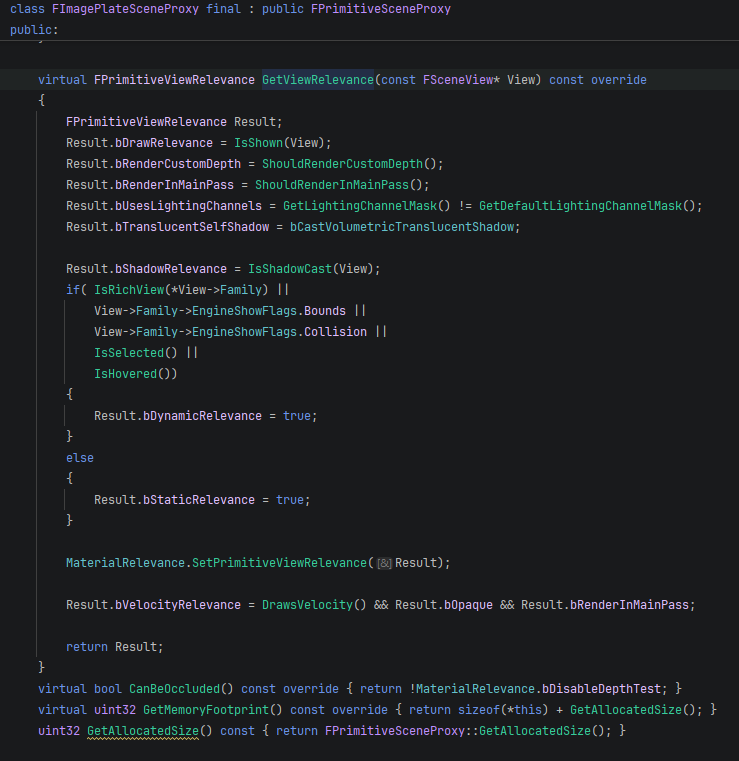
Task: Click Result.bVelocityRelevance property
Action: coord(153,605)
